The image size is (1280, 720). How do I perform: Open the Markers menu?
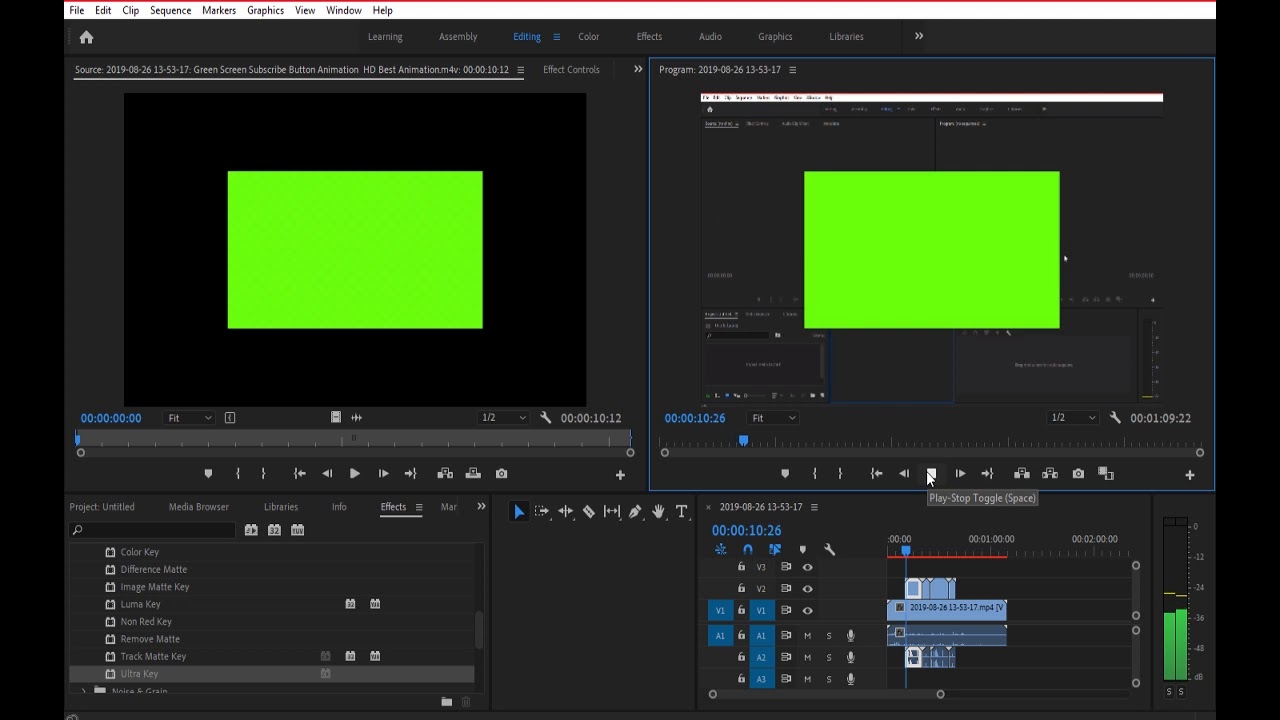[x=219, y=10]
